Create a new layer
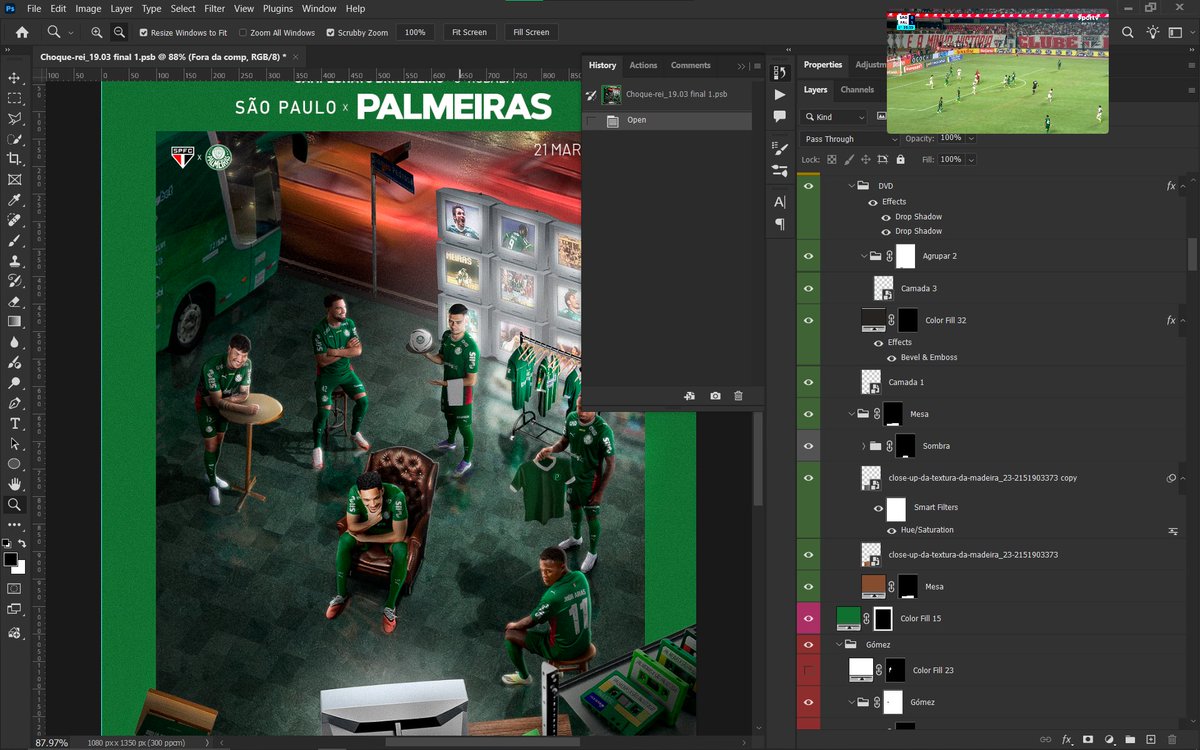The image size is (1200, 750). pos(1151,739)
